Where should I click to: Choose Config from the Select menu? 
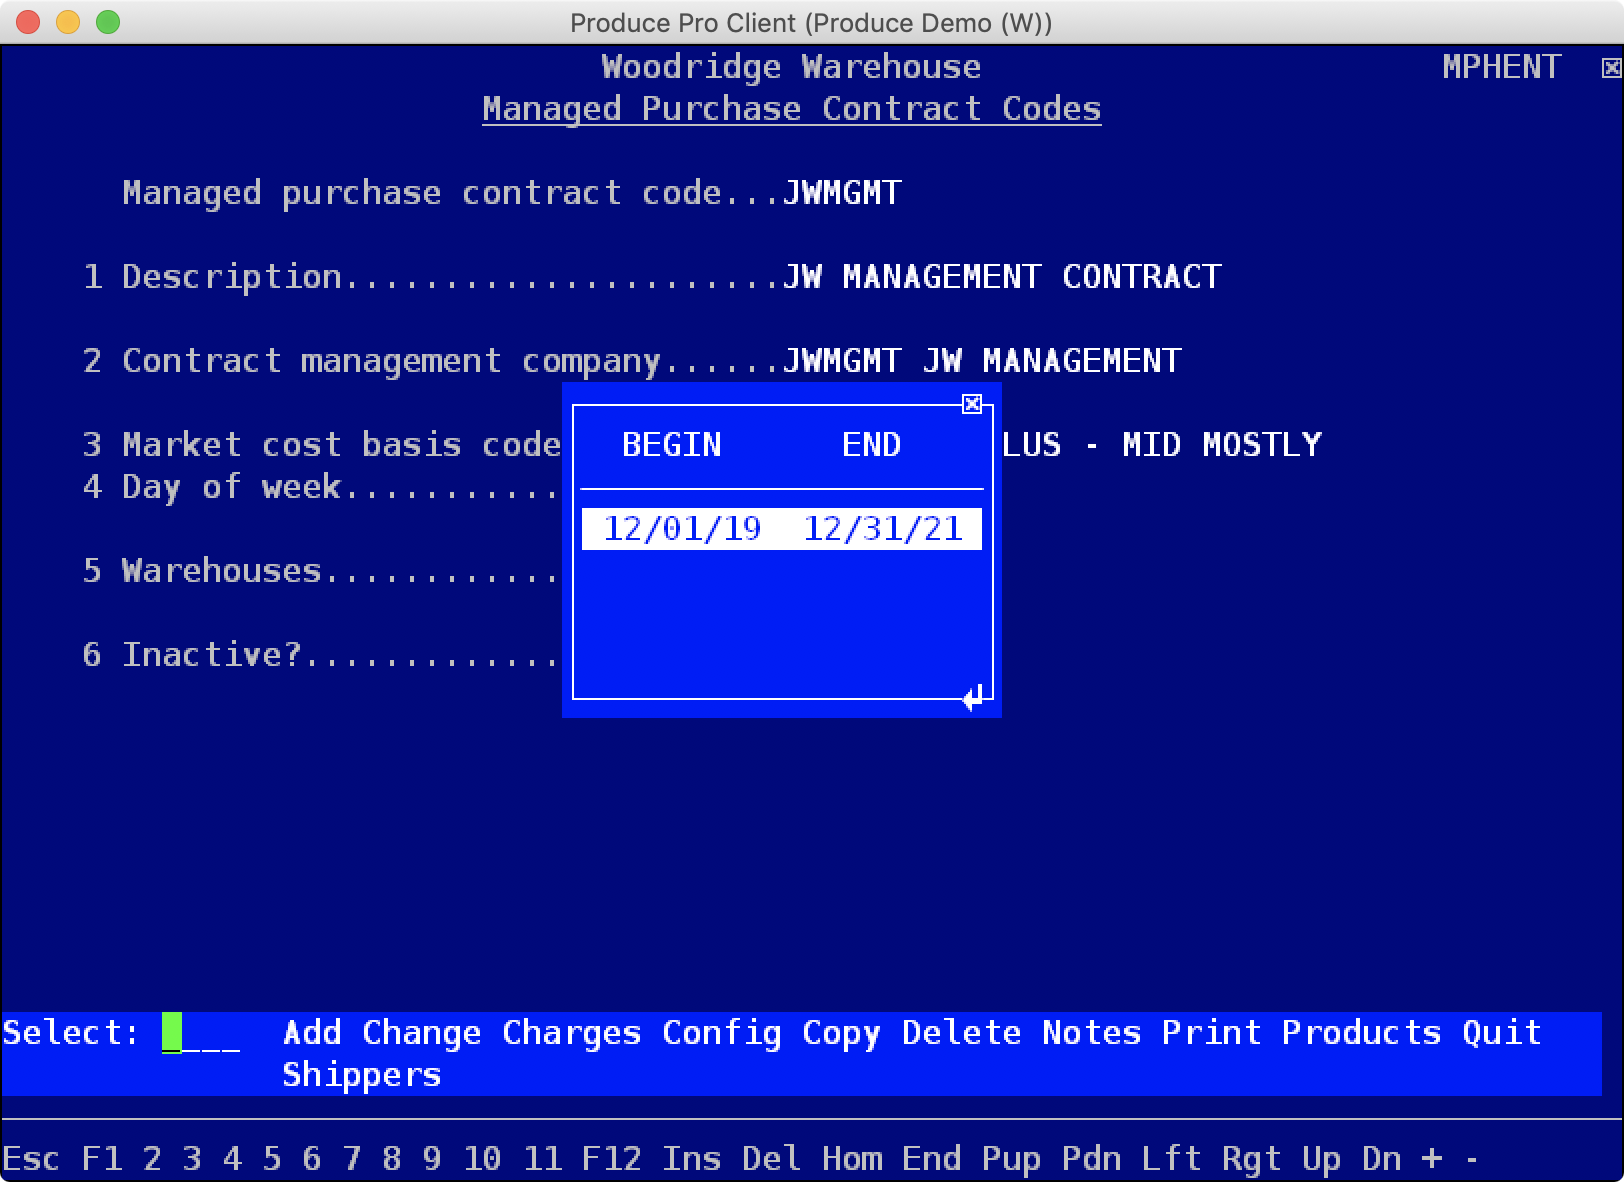point(721,1033)
